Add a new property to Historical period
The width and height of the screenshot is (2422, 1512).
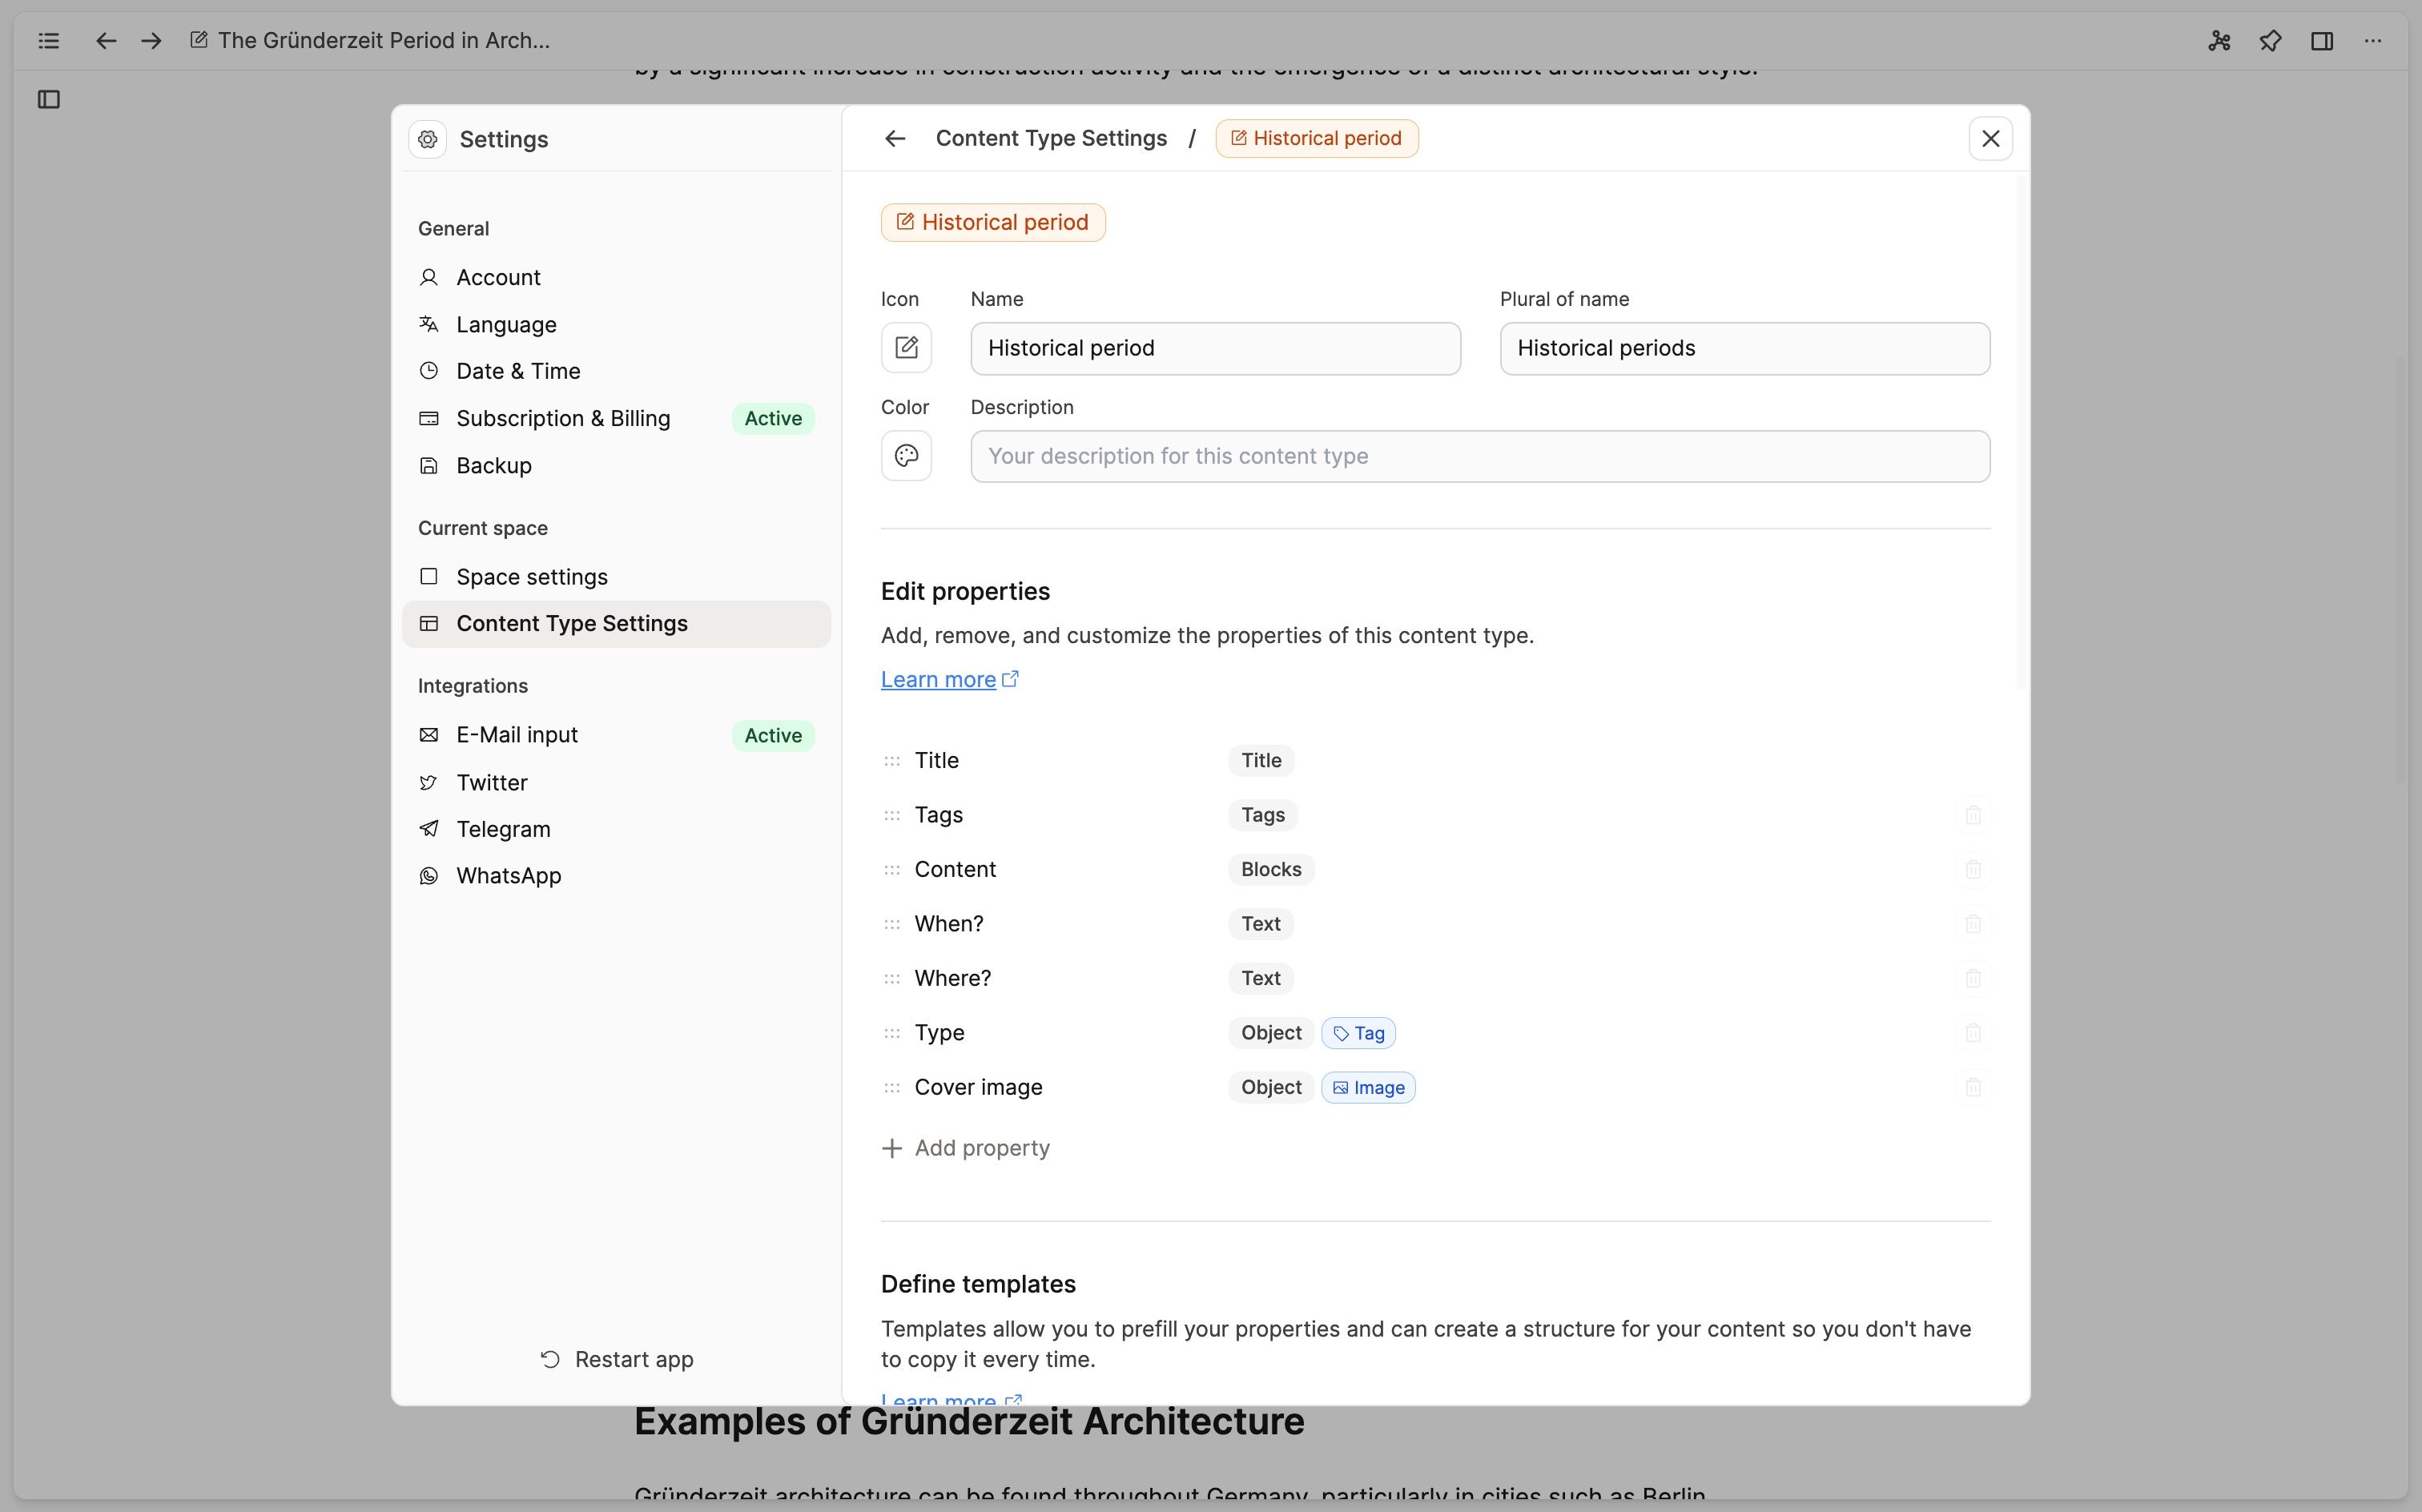pyautogui.click(x=965, y=1148)
